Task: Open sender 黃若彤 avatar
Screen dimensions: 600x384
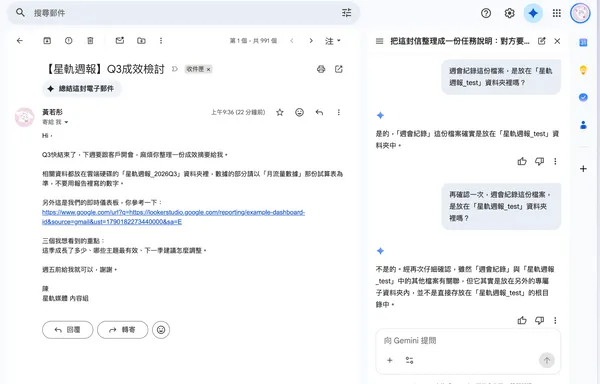Action: coord(24,117)
